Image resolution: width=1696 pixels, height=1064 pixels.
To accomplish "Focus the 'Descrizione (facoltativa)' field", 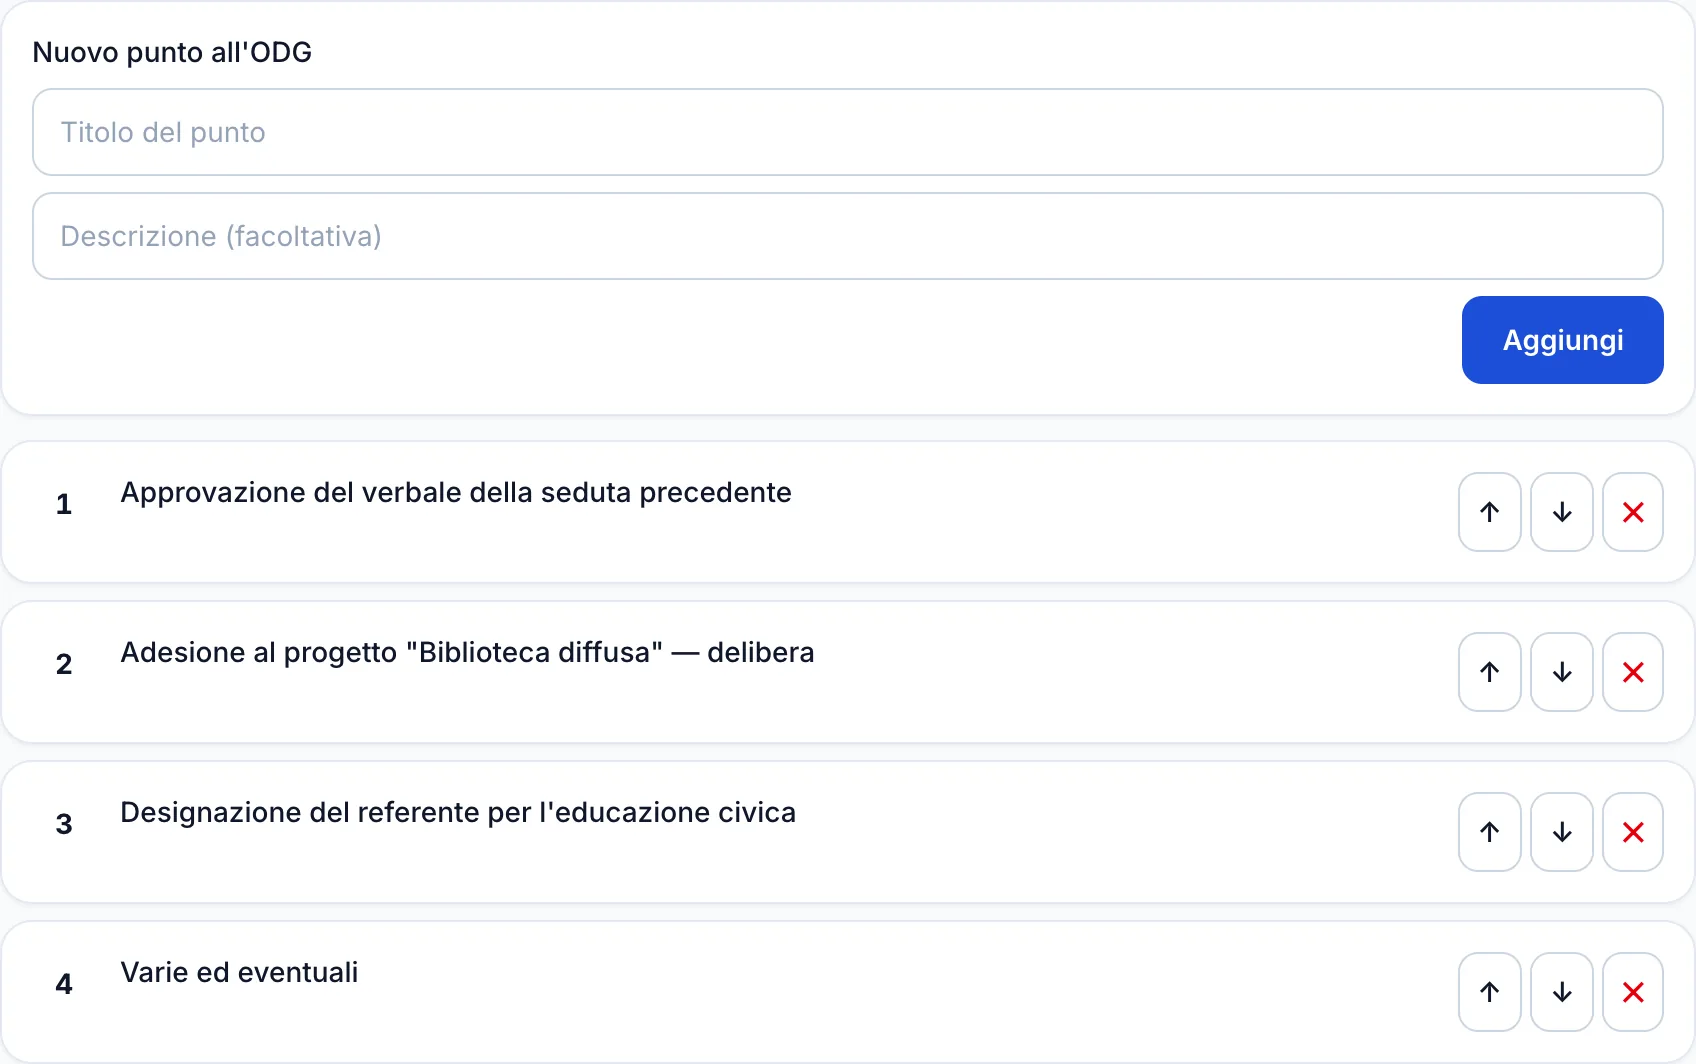I will tap(848, 236).
